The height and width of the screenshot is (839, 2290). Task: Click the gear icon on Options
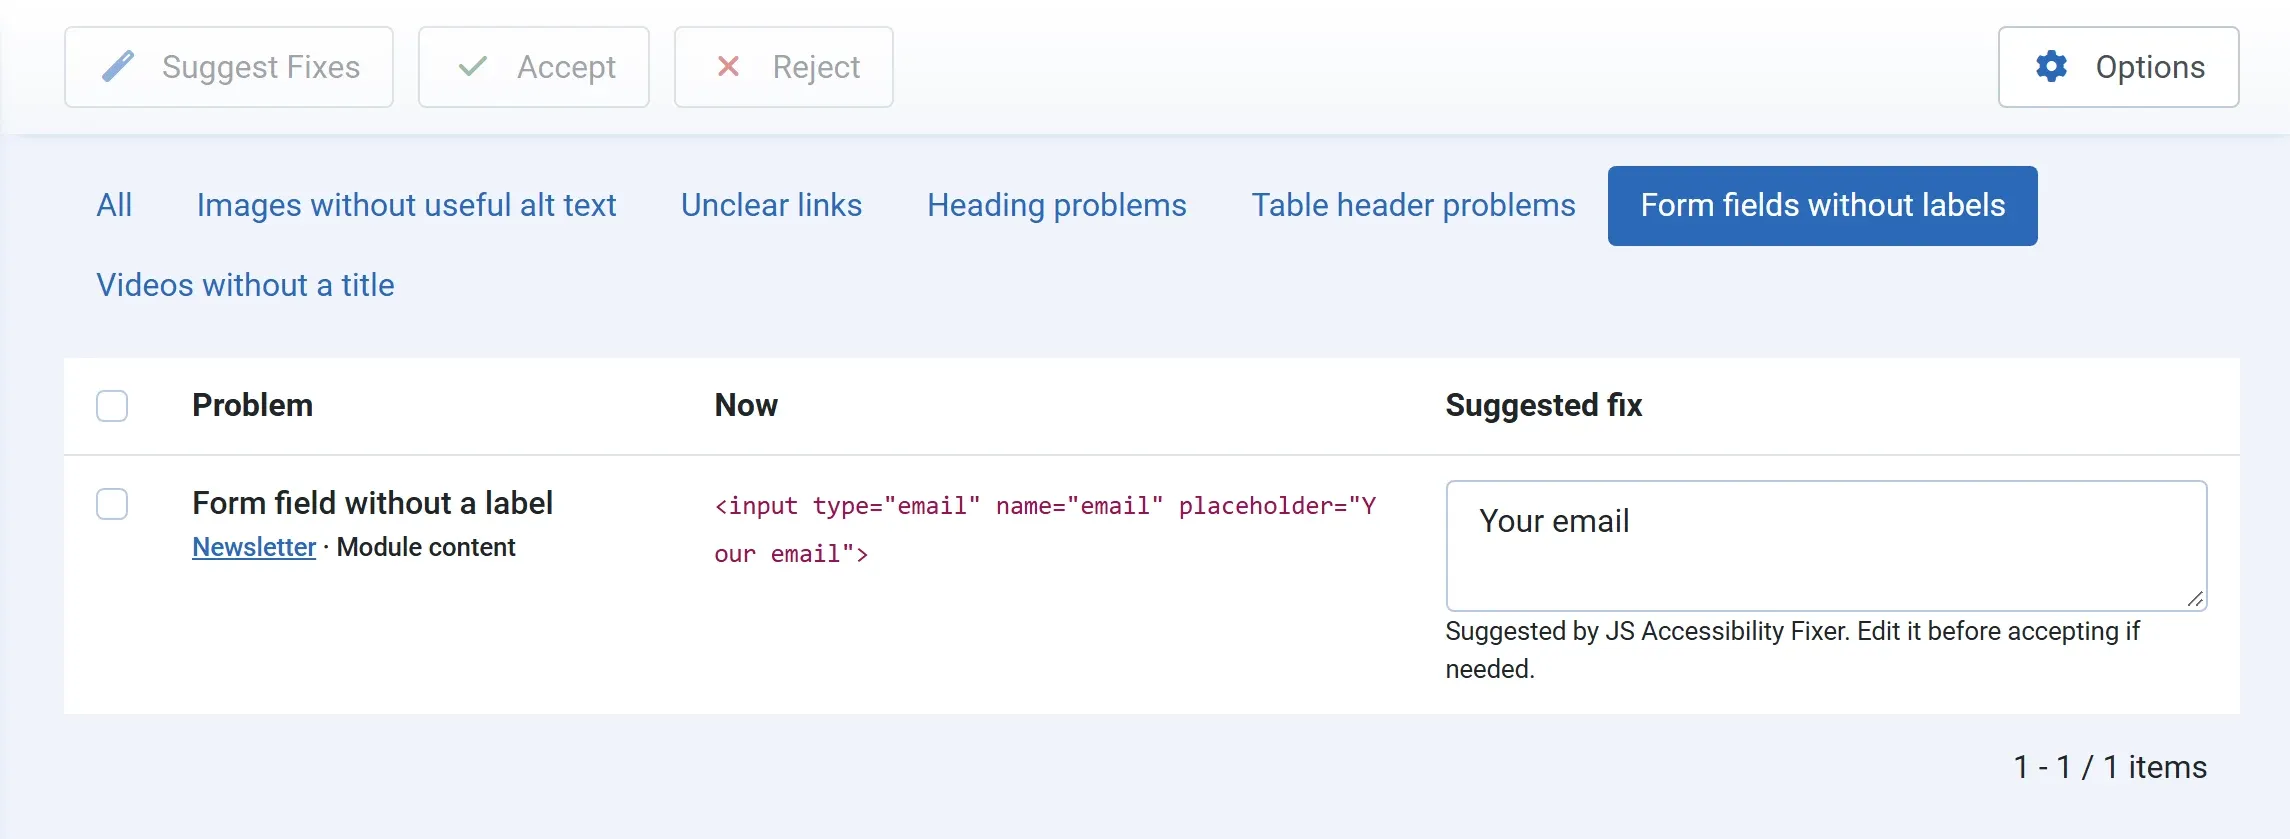pyautogui.click(x=2051, y=66)
